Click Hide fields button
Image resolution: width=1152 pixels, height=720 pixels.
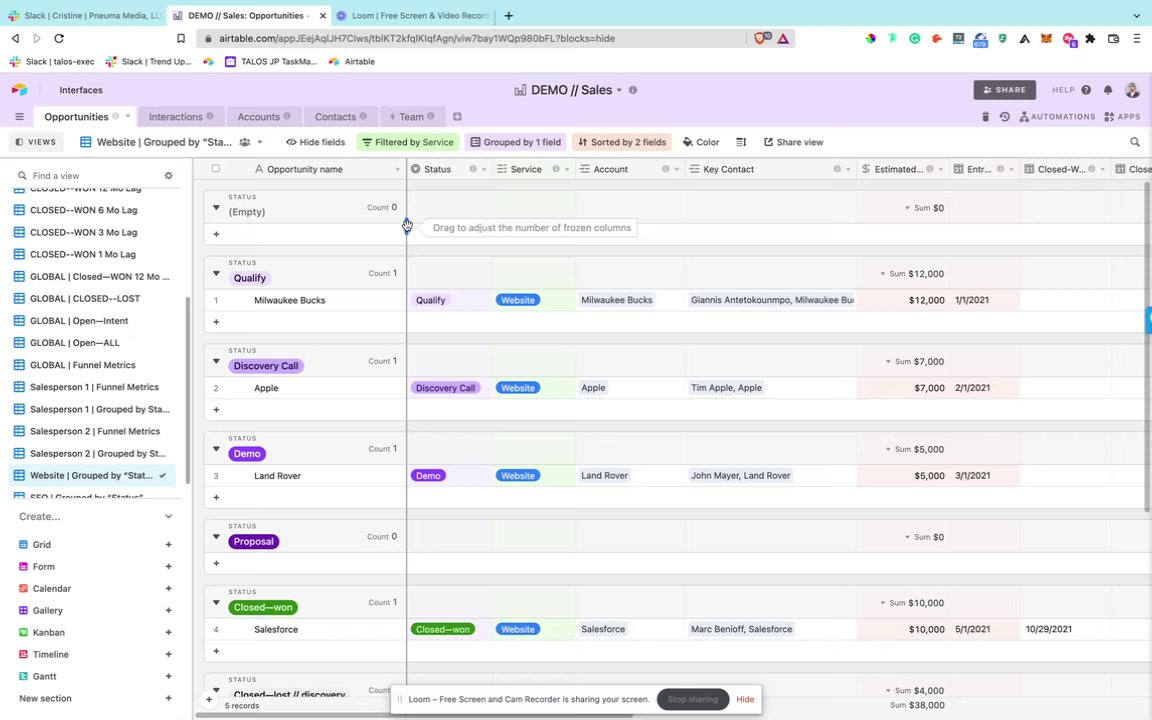point(315,142)
